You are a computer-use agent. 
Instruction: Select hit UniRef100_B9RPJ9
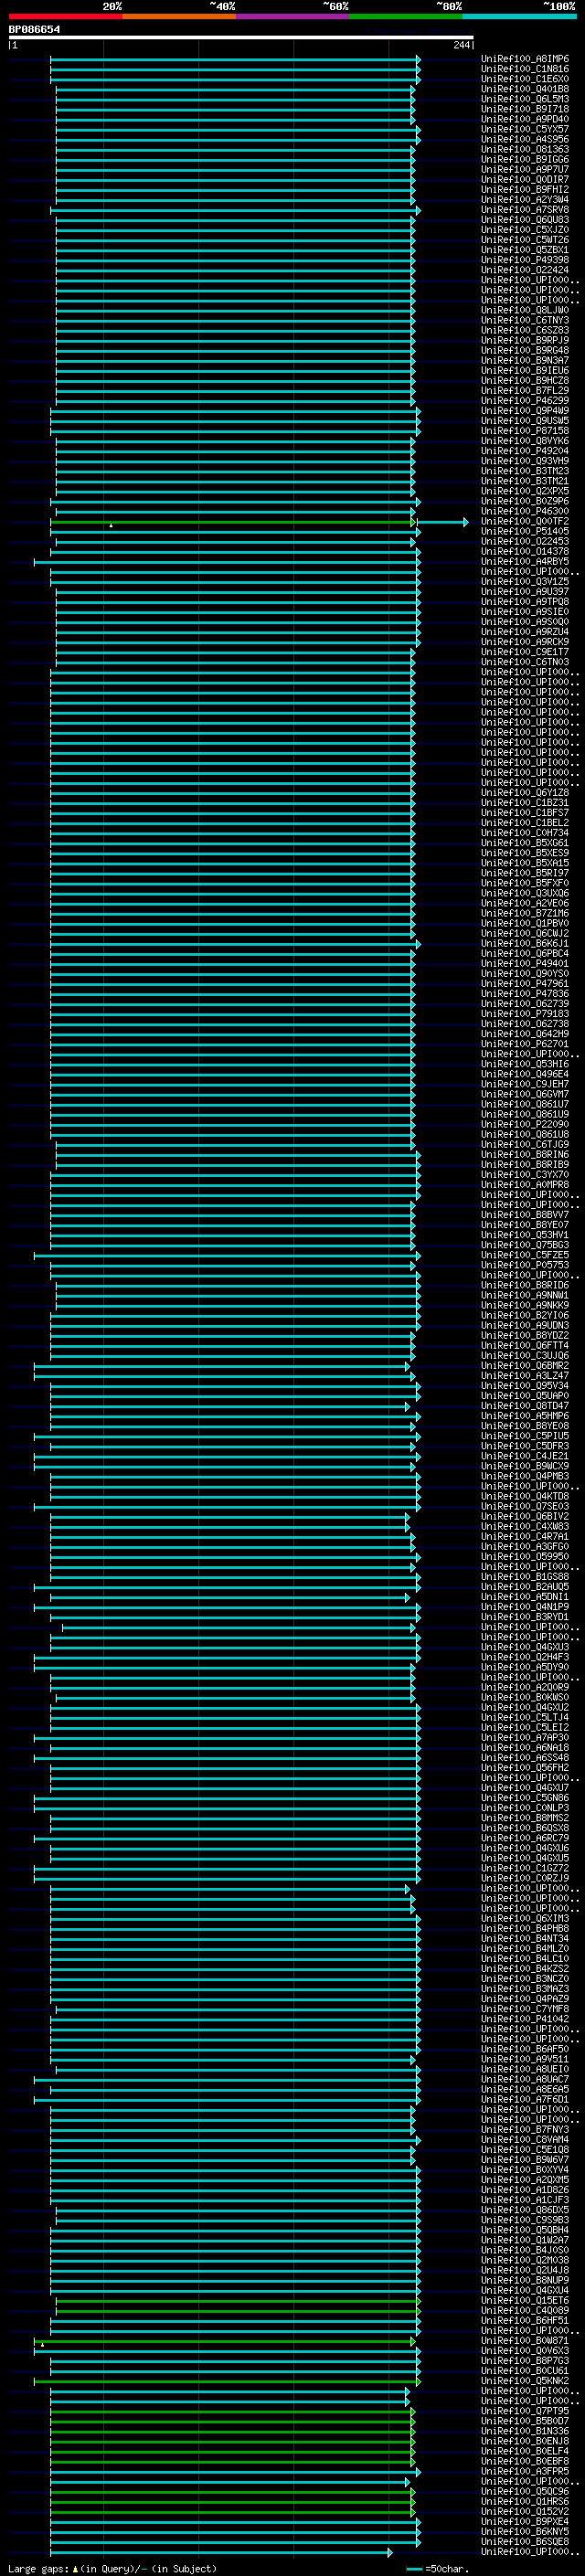click(525, 340)
